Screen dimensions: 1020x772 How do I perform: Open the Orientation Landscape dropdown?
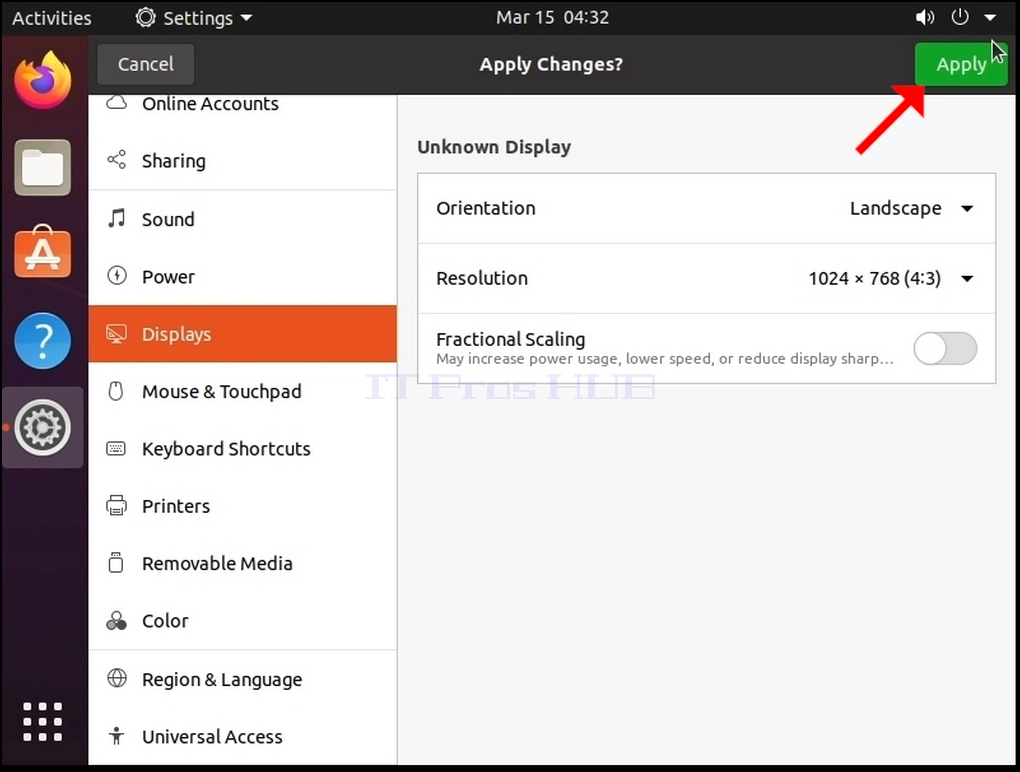click(911, 208)
